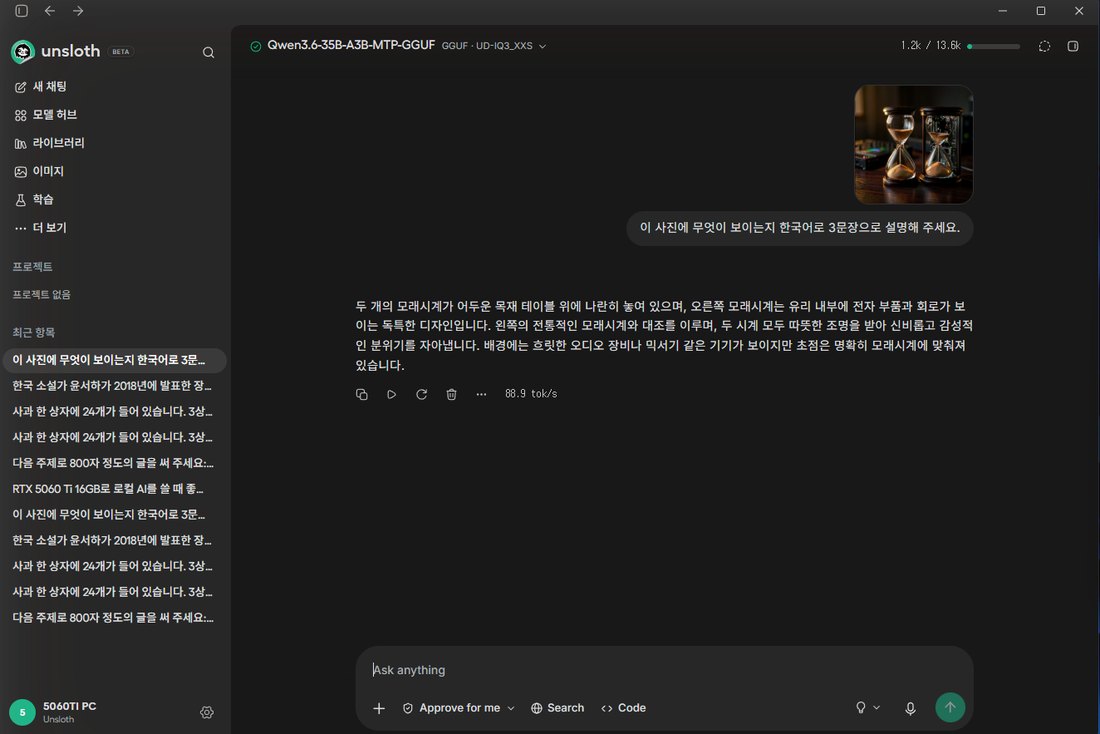The width and height of the screenshot is (1100, 734).
Task: Click the user prompt message bubble
Action: [x=800, y=228]
